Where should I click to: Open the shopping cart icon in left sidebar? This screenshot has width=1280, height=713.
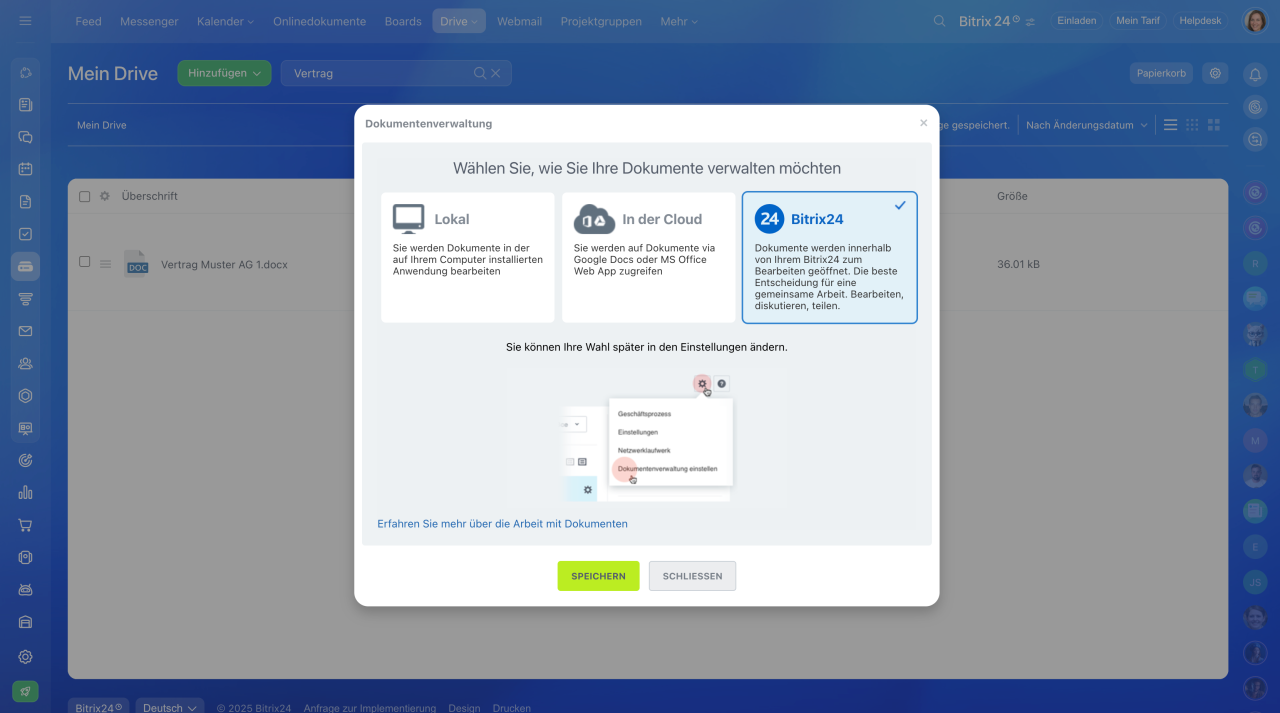click(x=26, y=525)
